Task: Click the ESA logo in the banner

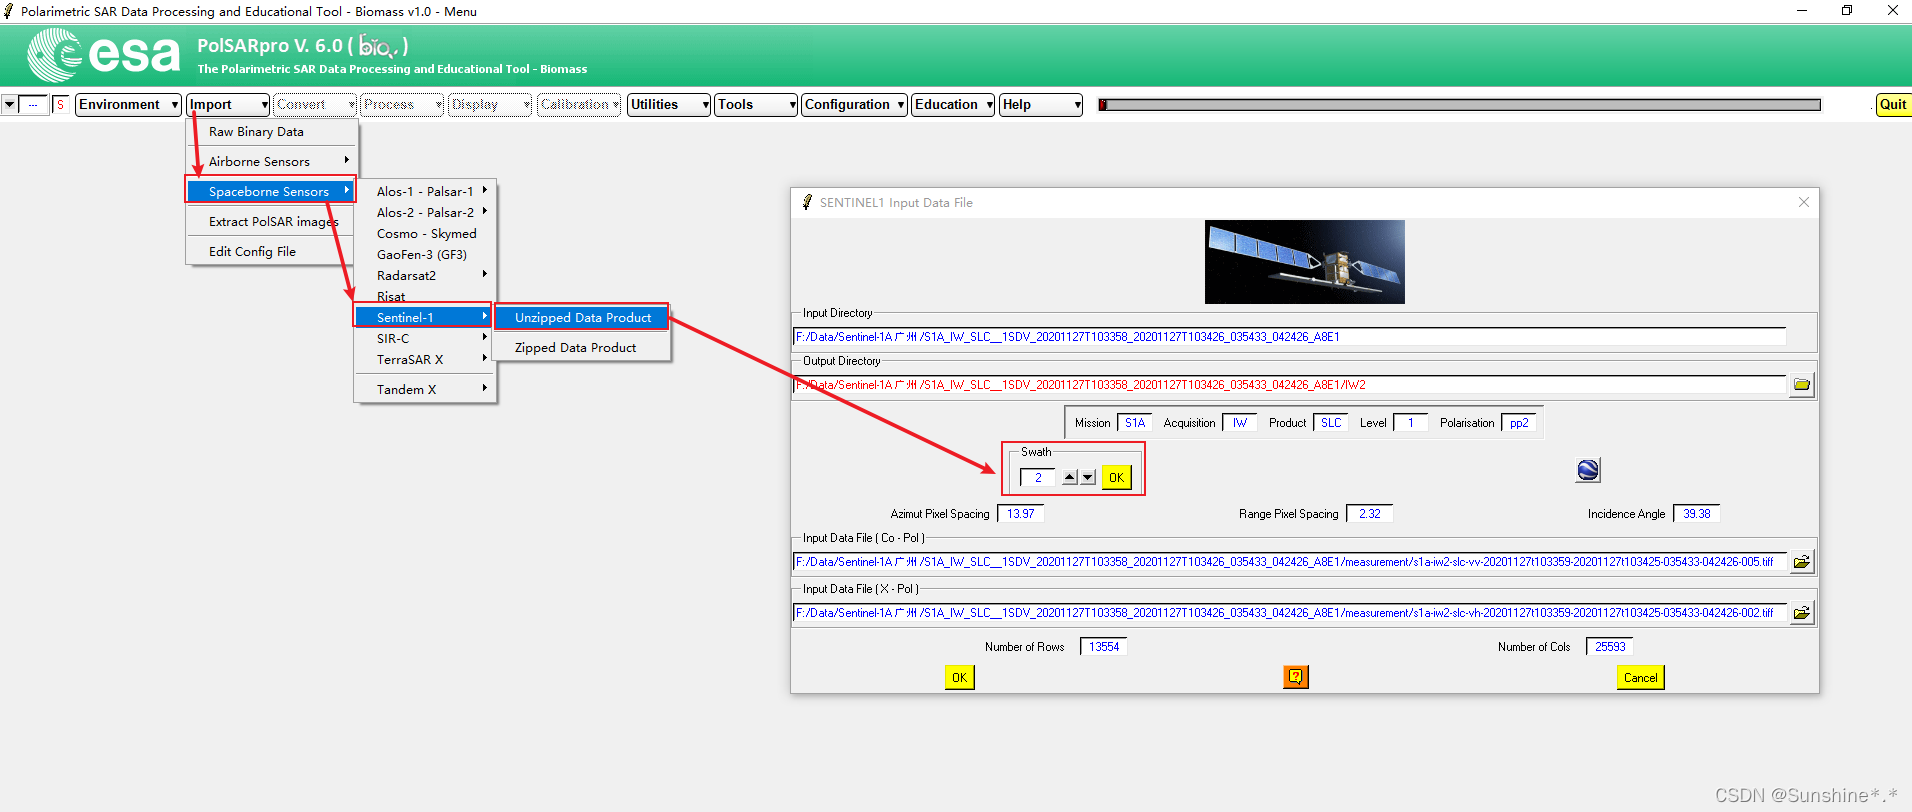Action: tap(105, 54)
